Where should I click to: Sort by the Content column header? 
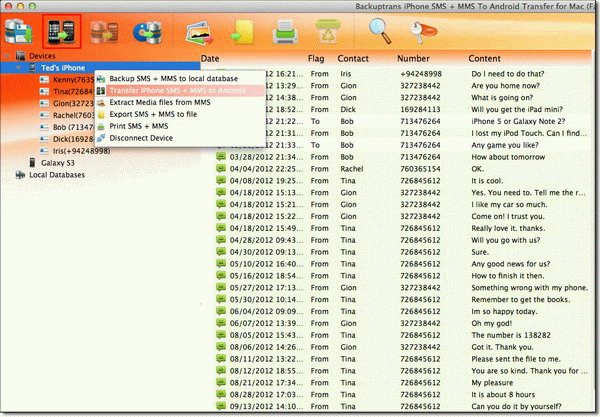(x=484, y=59)
